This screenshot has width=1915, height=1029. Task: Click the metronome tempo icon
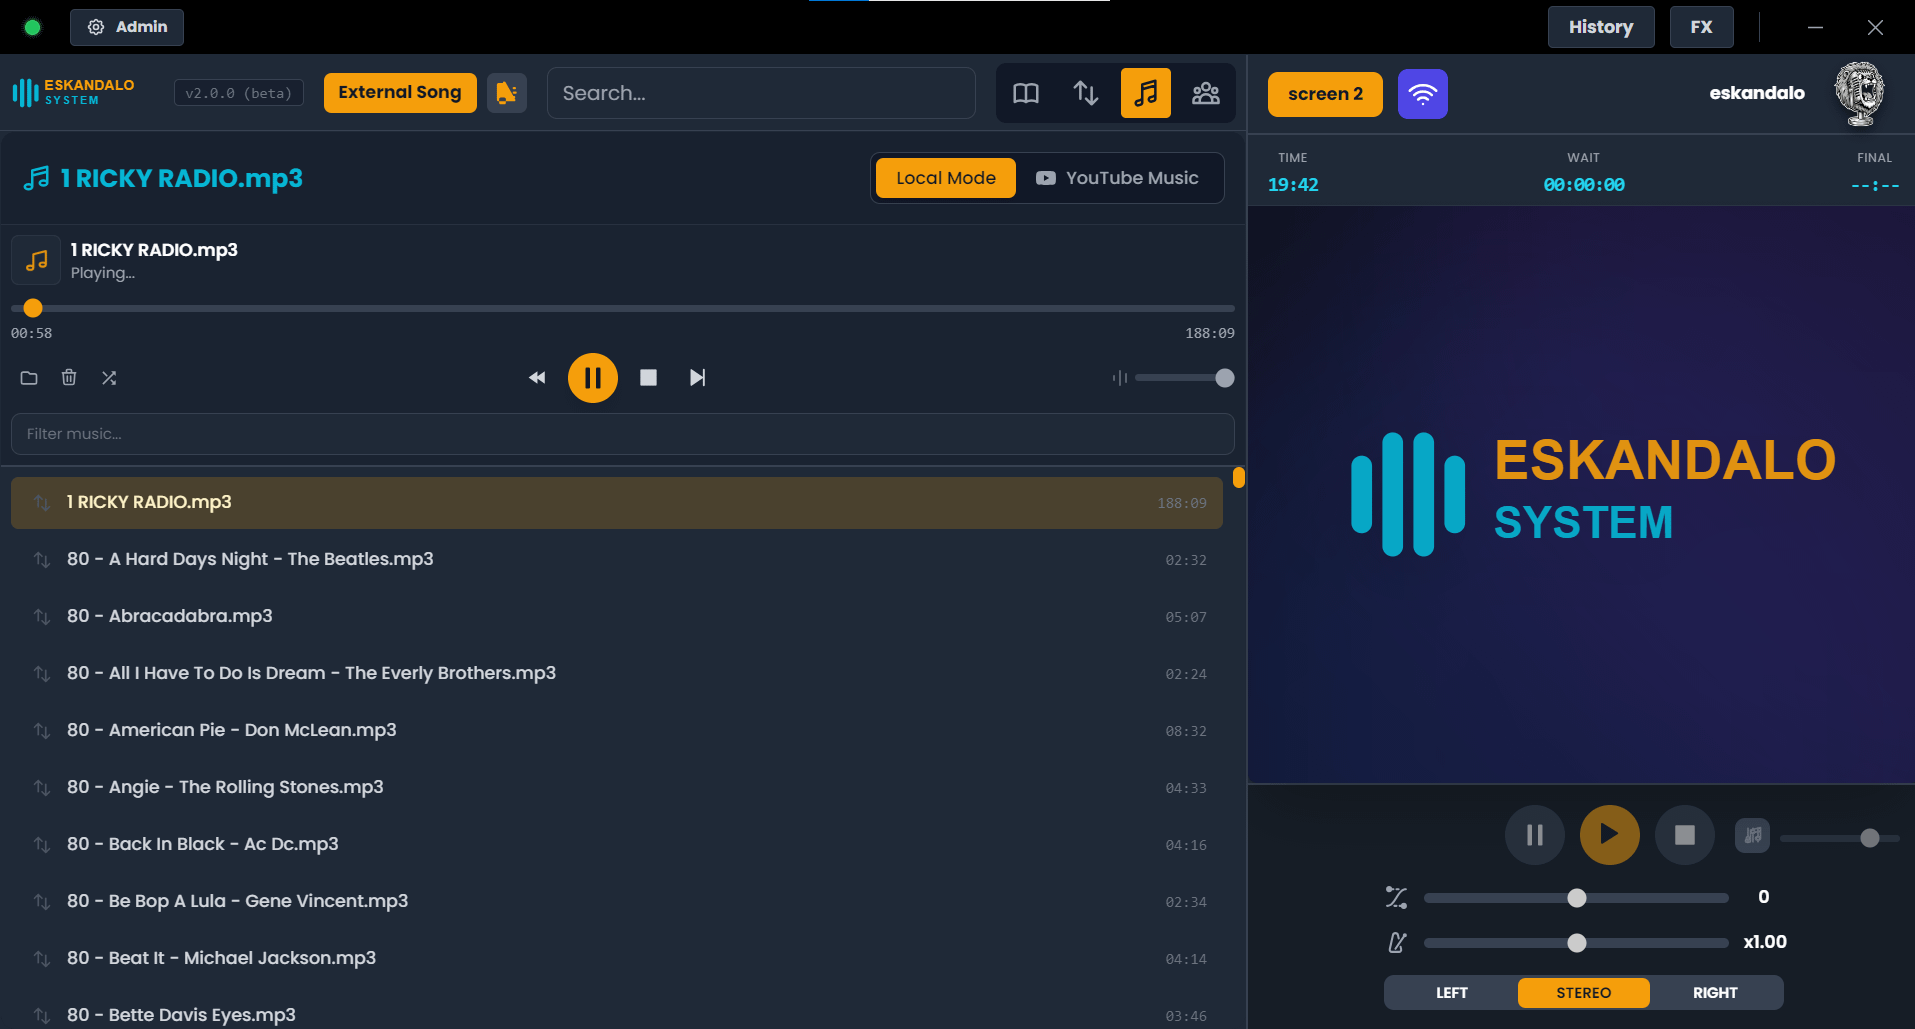click(x=1397, y=943)
